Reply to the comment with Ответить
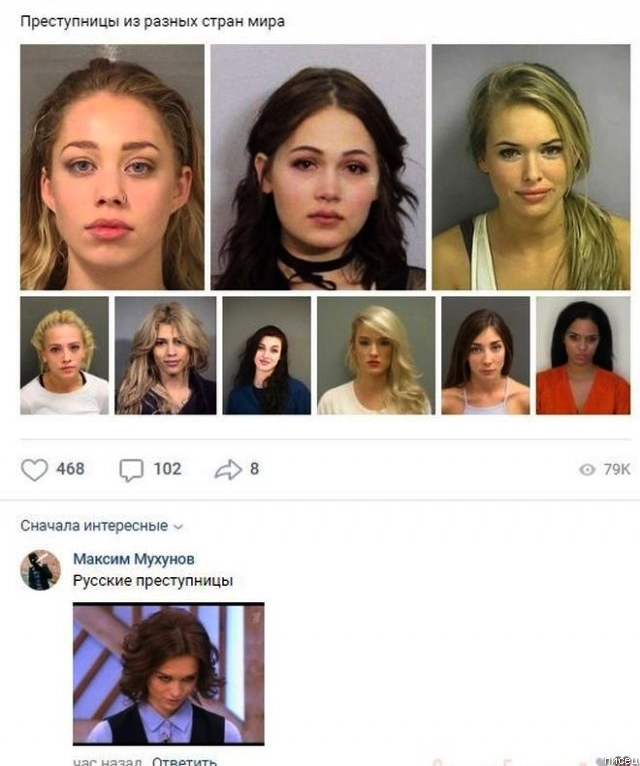 [x=184, y=761]
